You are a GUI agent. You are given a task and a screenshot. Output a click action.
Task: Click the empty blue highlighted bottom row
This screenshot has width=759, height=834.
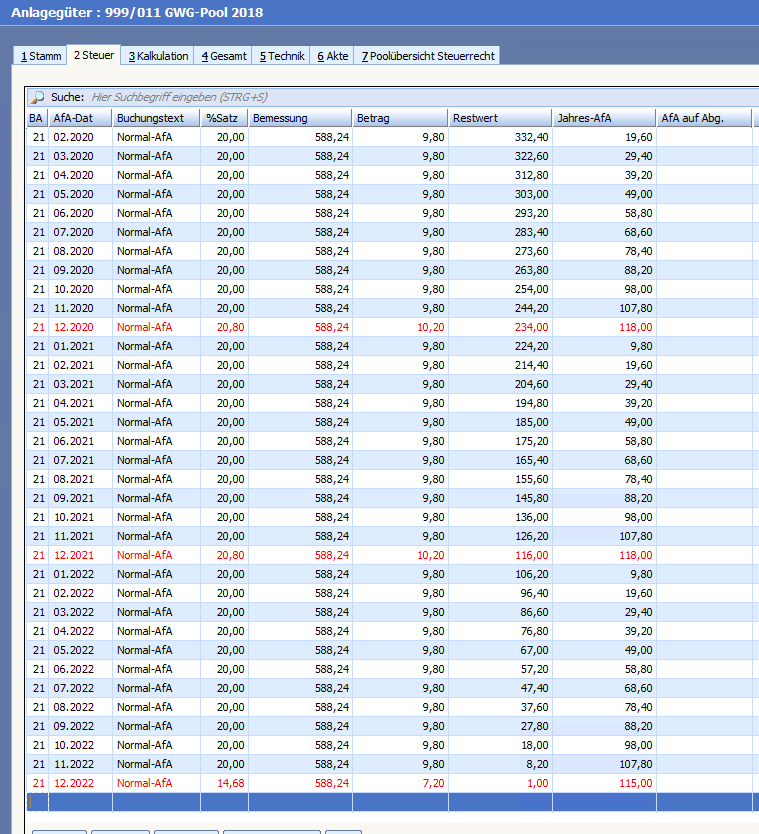coord(300,802)
